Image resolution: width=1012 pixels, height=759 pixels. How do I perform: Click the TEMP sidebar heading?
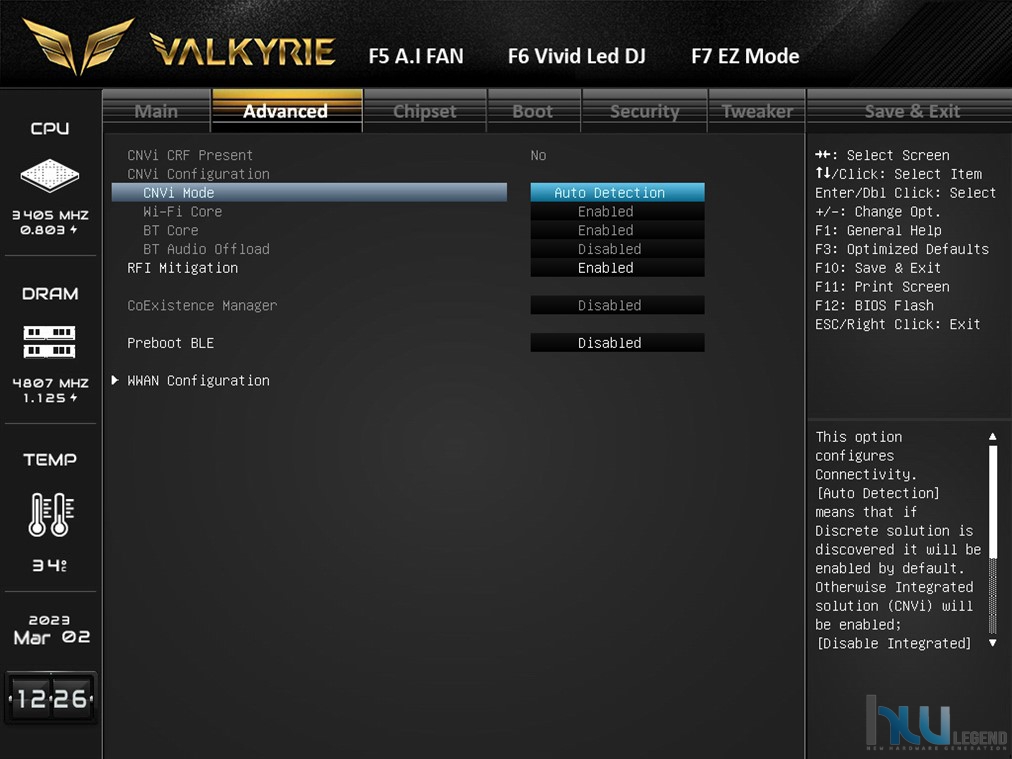tap(50, 460)
